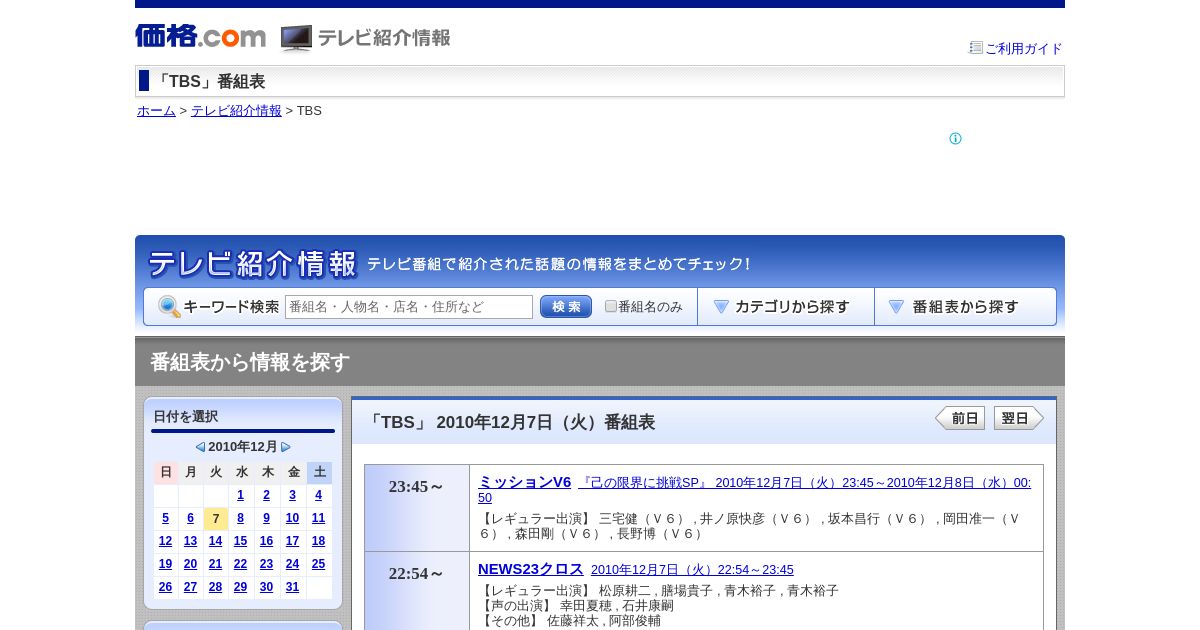The width and height of the screenshot is (1200, 630).
Task: Click the TV icon beside テレビ紹介情報
Action: click(x=296, y=38)
